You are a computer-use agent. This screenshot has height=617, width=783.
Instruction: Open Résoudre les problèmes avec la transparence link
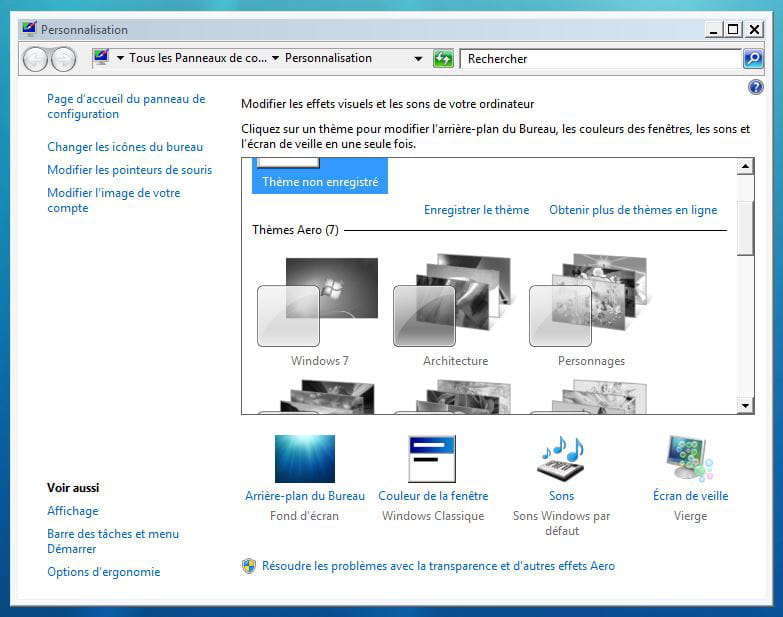[438, 566]
